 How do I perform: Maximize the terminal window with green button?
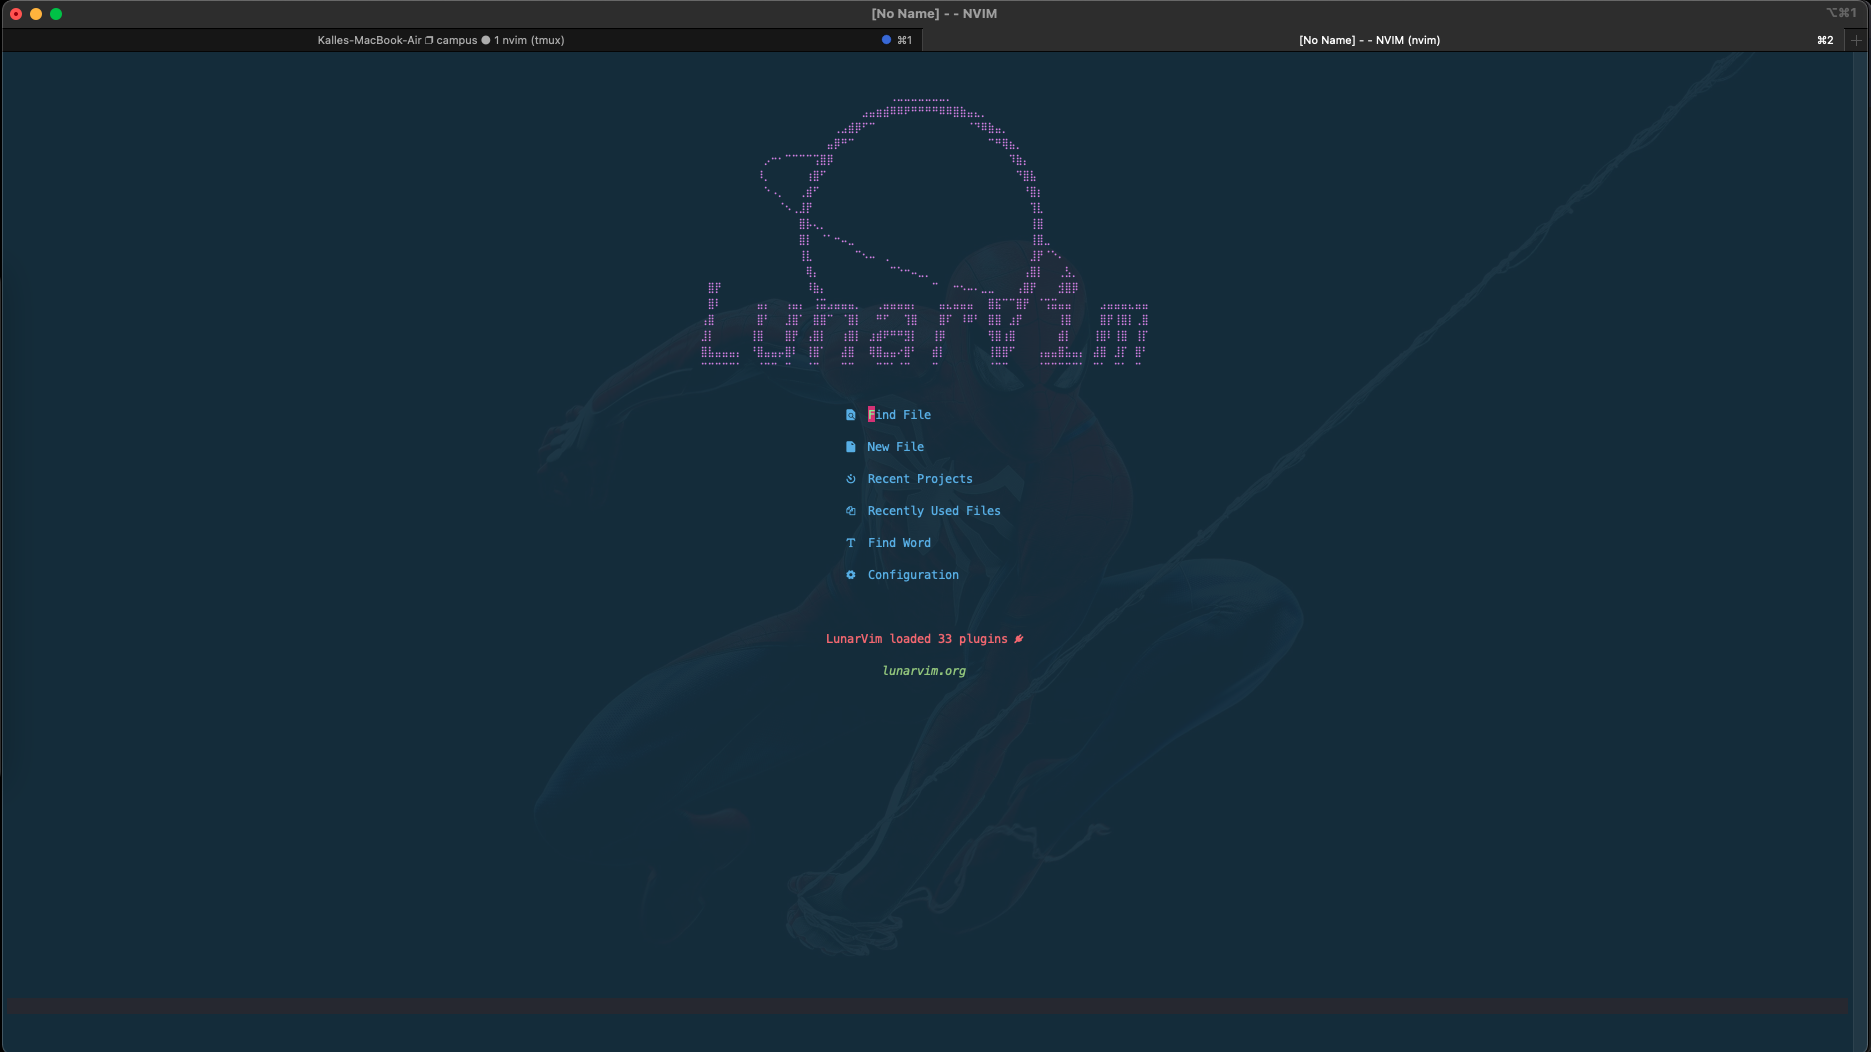[x=56, y=14]
